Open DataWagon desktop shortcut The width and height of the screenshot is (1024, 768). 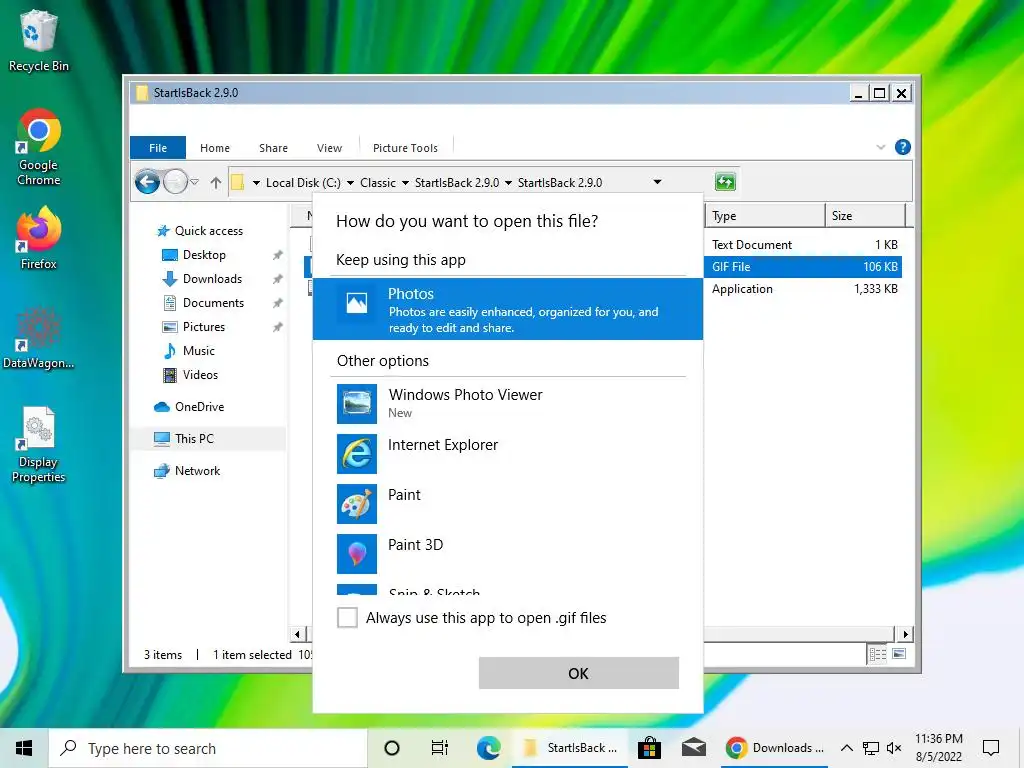(38, 338)
